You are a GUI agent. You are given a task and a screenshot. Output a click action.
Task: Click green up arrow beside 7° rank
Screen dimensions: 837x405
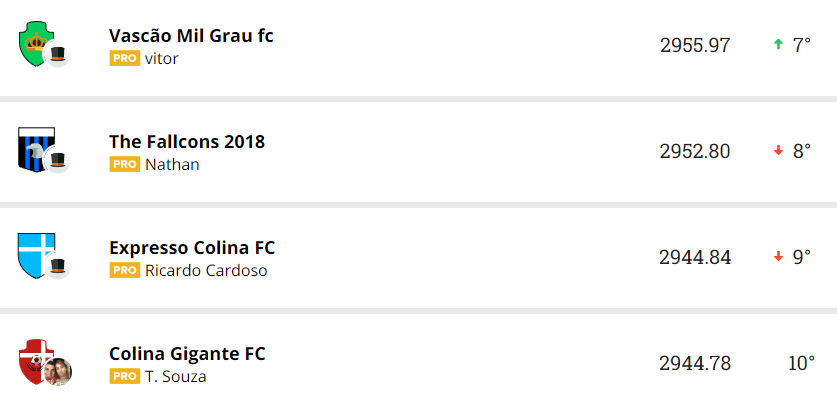tap(778, 45)
